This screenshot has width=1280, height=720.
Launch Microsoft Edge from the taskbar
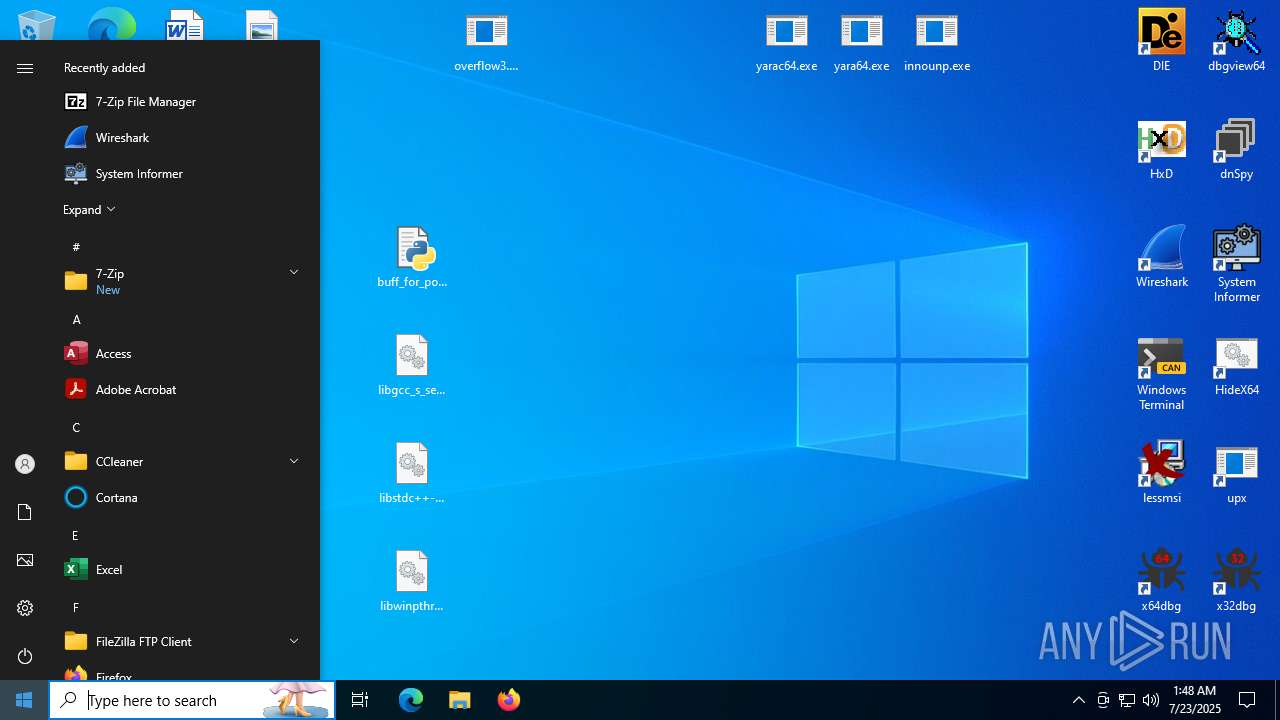[x=411, y=700]
